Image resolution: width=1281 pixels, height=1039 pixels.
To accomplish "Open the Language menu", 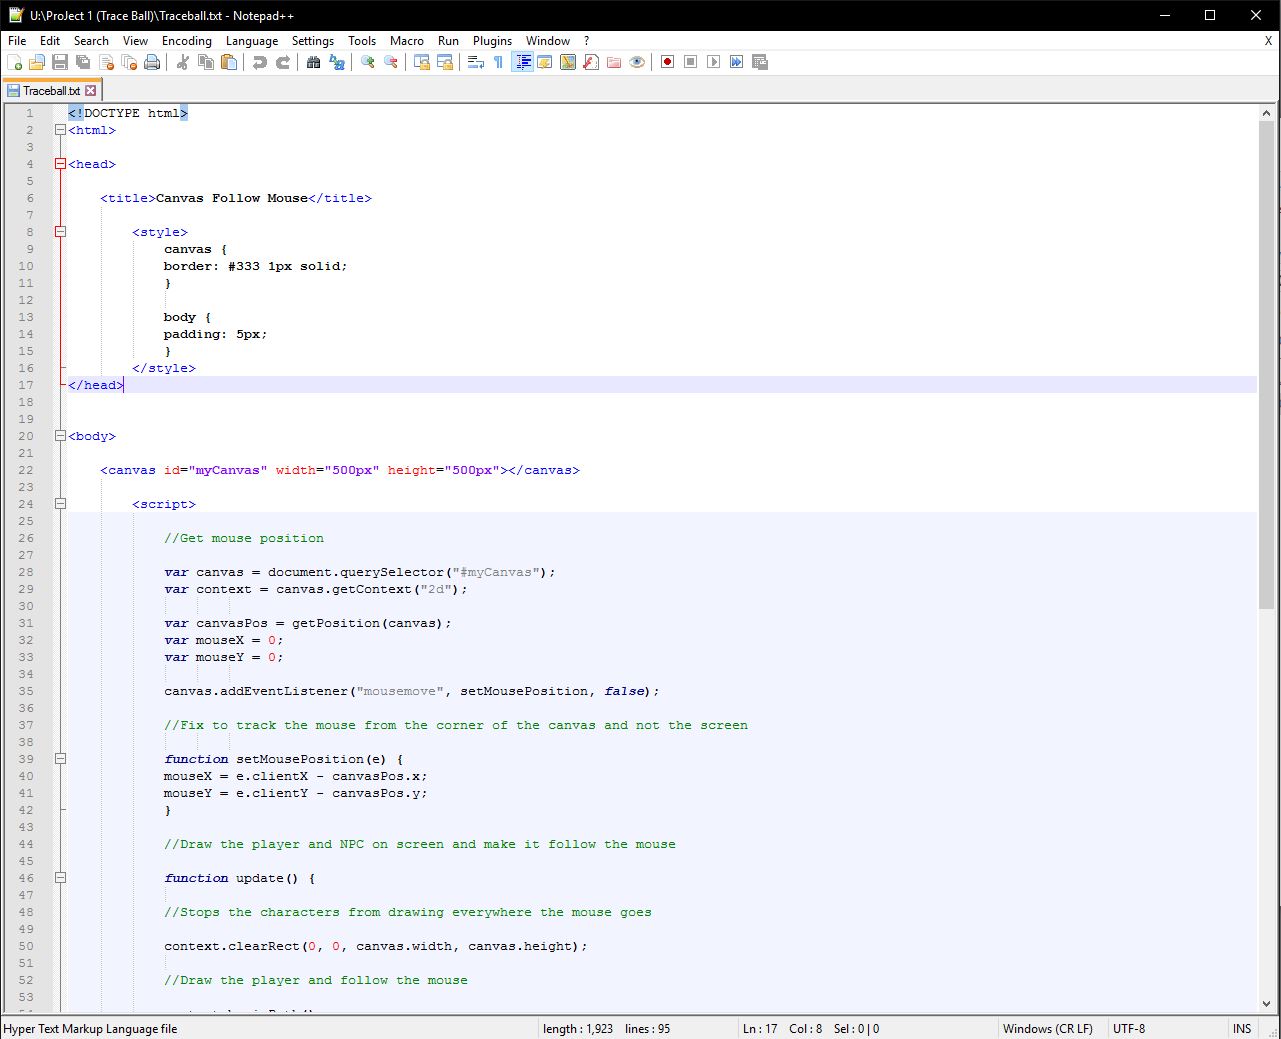I will click(x=252, y=41).
